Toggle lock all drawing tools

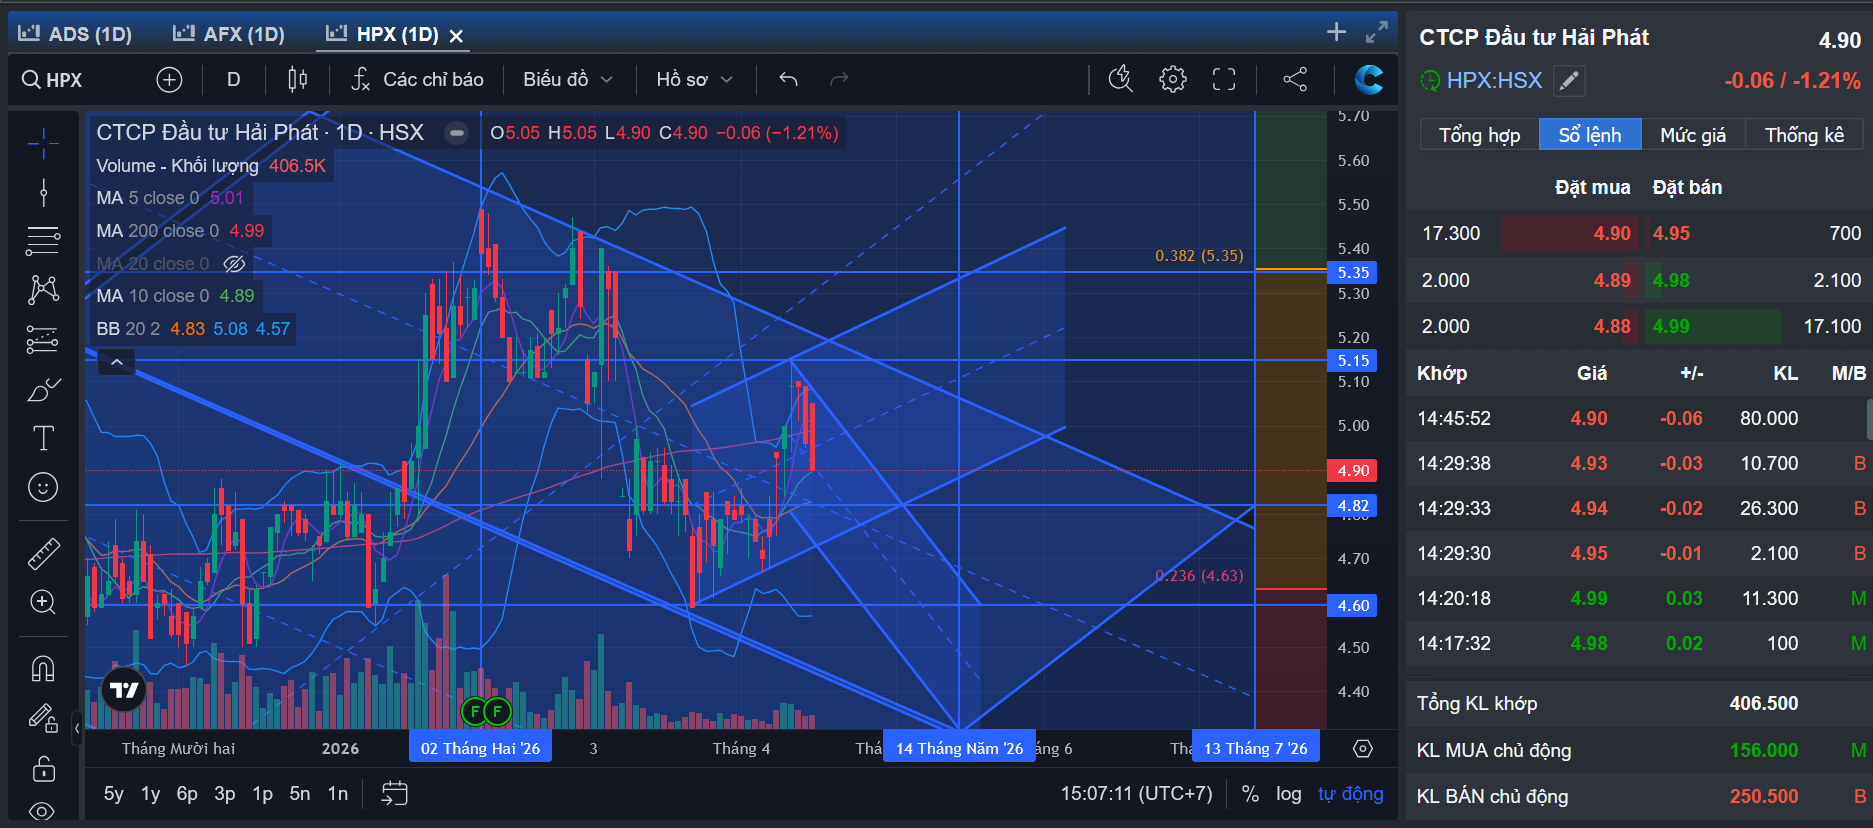coord(43,768)
